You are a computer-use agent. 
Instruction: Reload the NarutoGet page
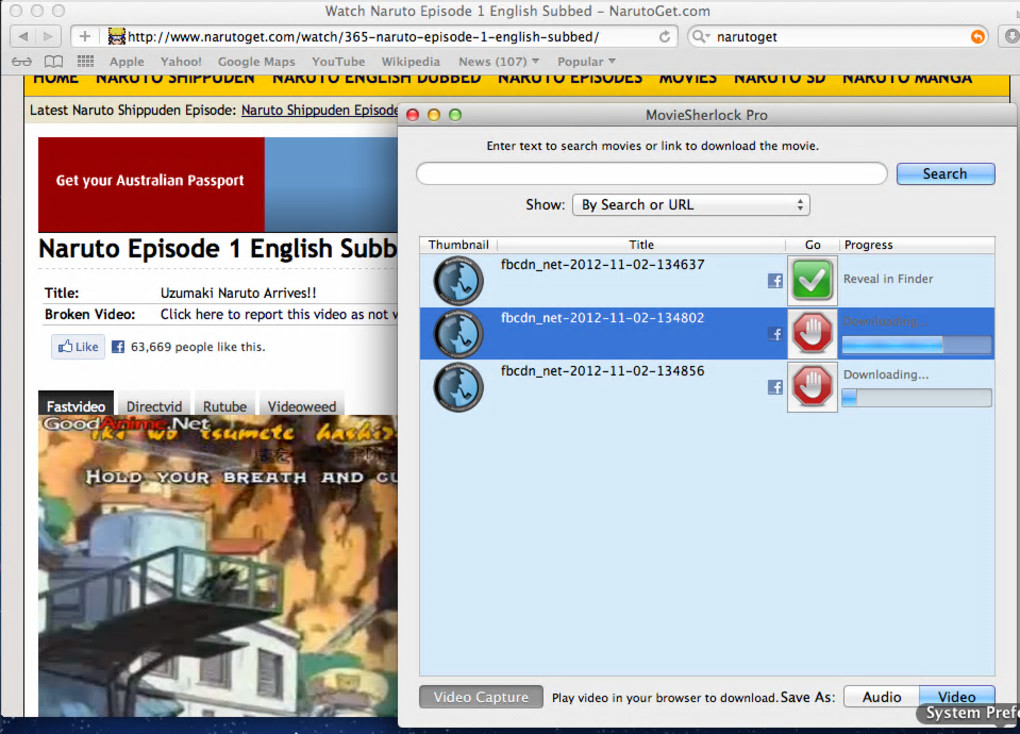(664, 36)
